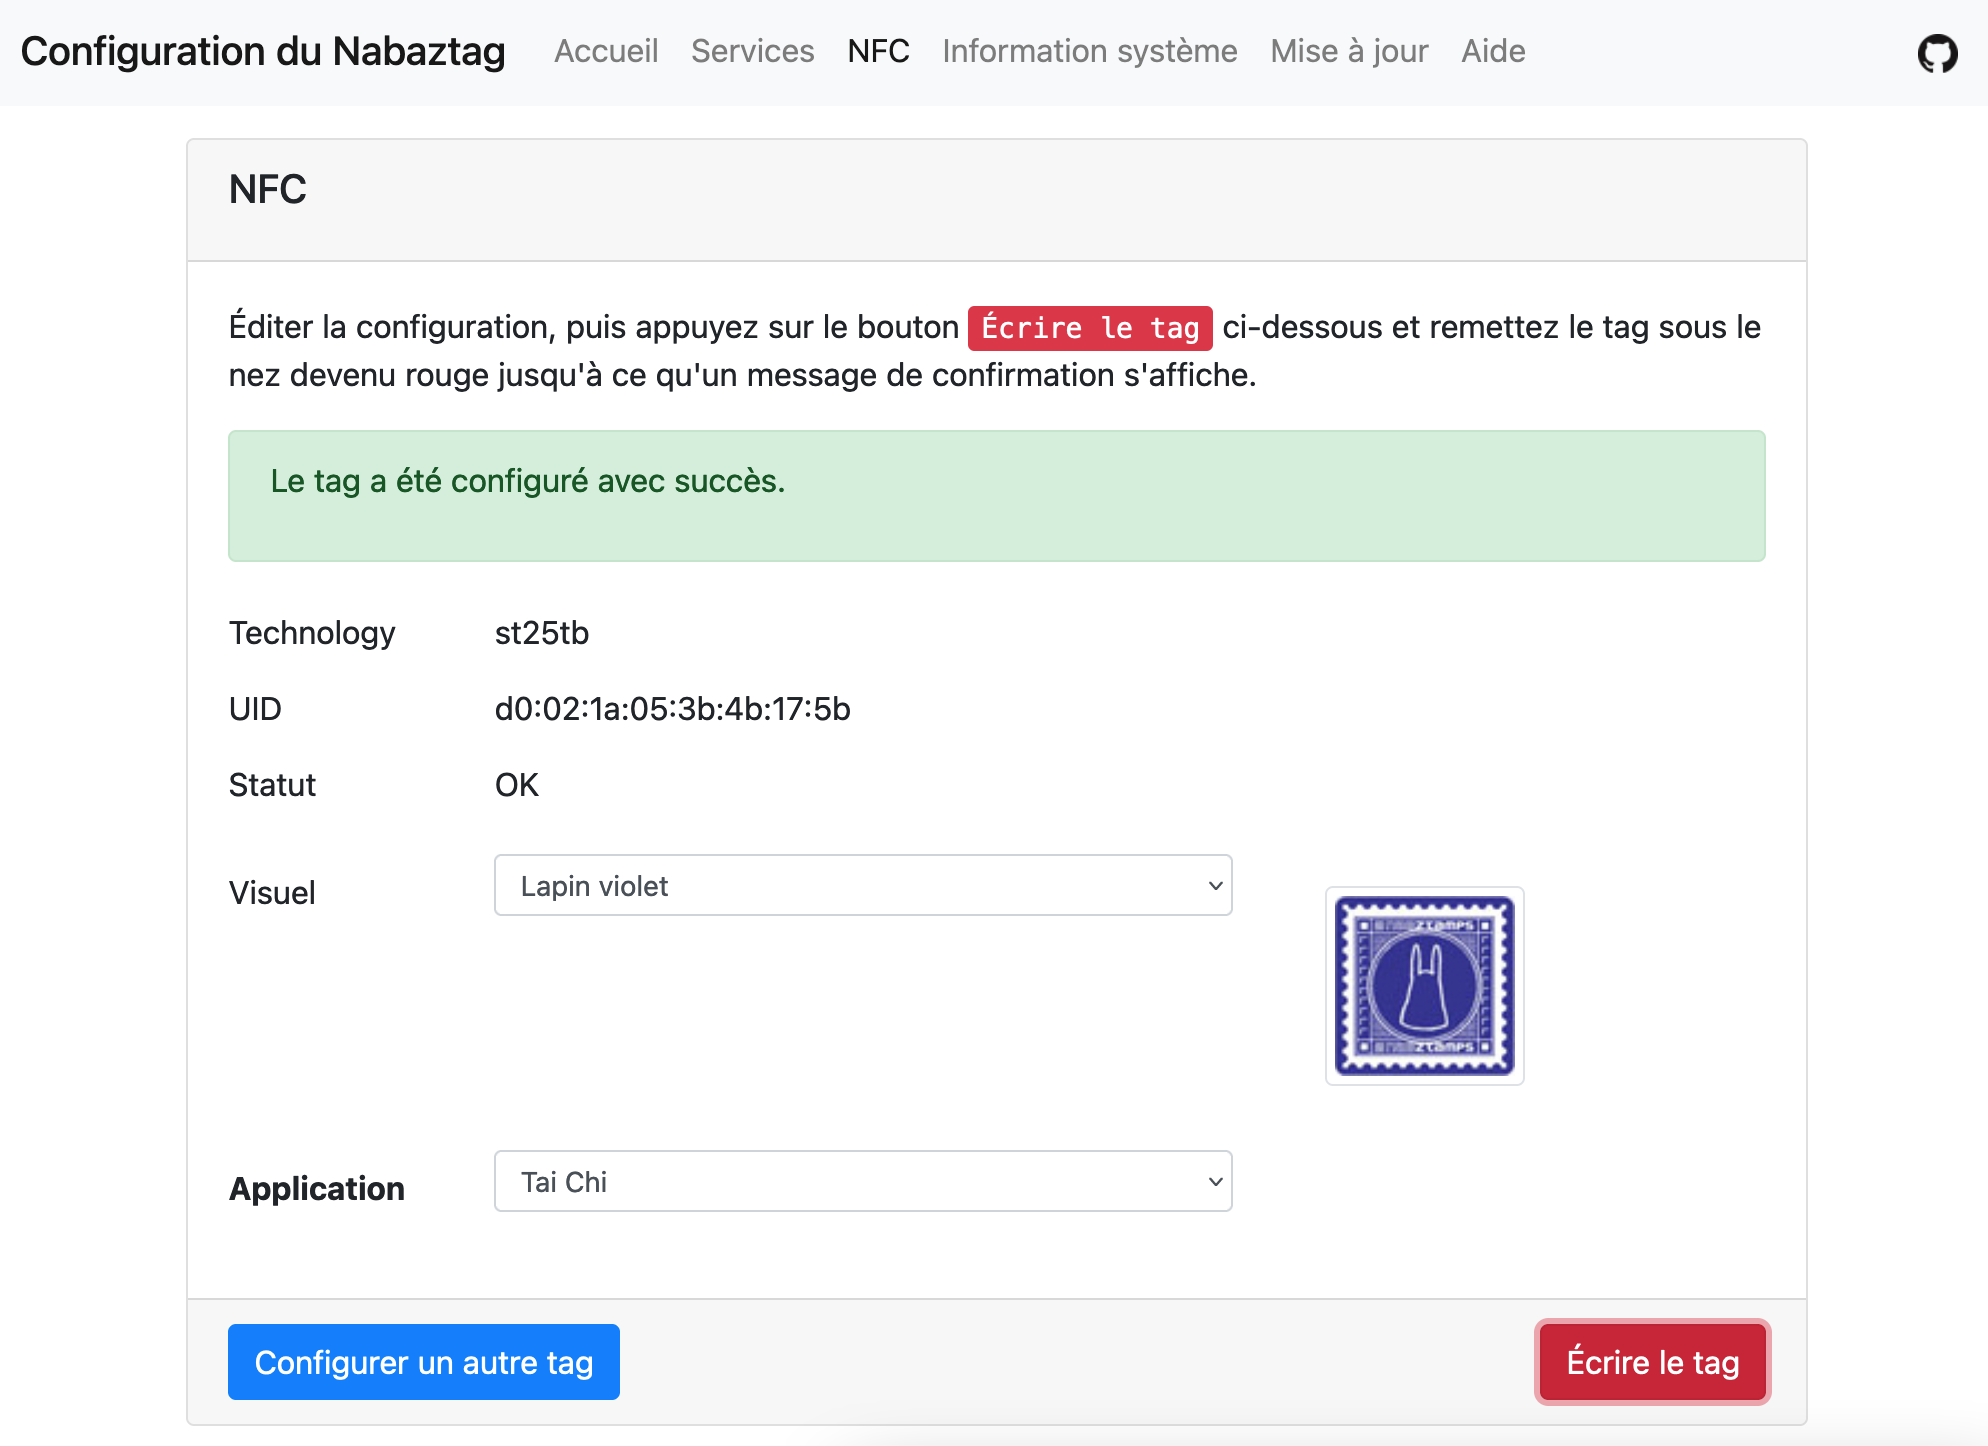Click the Configuration du Nabaztag title
1988x1446 pixels.
263,52
